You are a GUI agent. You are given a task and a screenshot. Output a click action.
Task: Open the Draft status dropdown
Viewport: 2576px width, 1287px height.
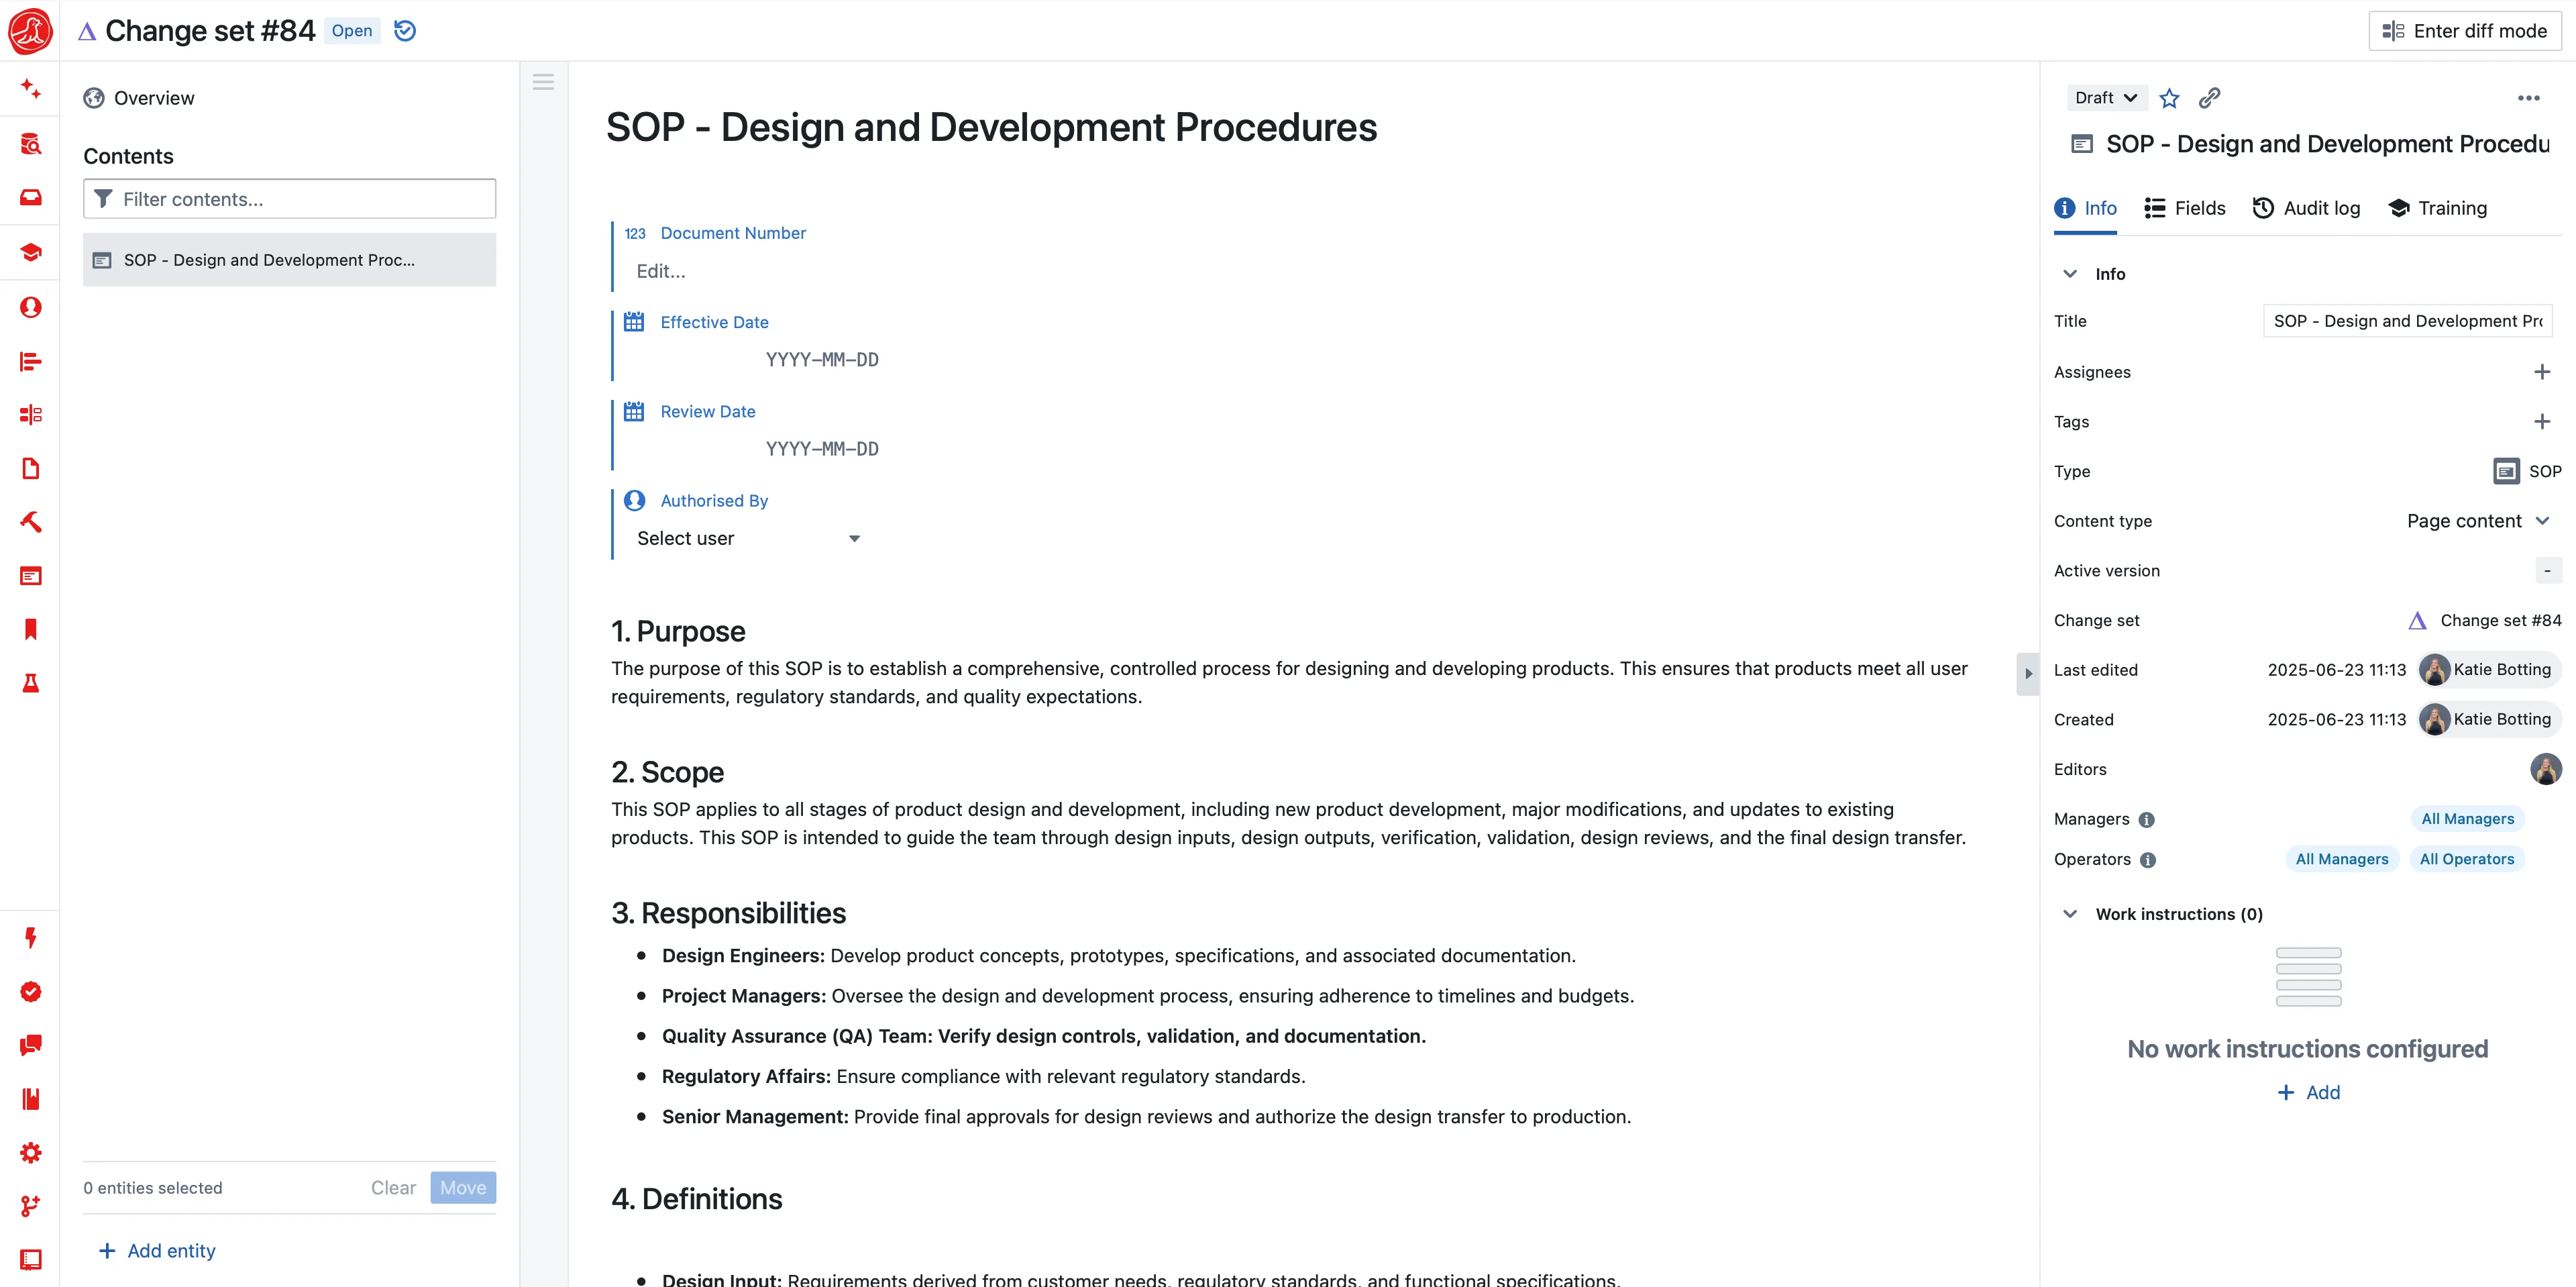(2105, 98)
